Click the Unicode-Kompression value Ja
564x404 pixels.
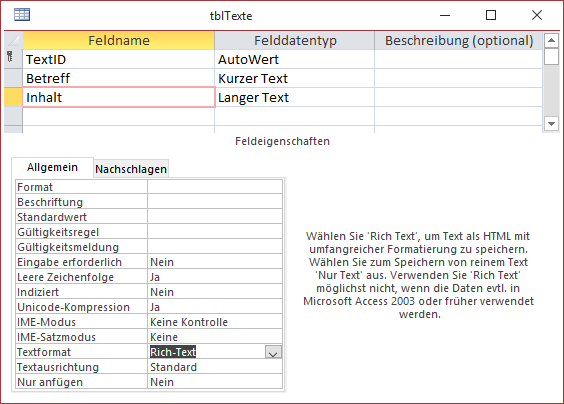215,307
